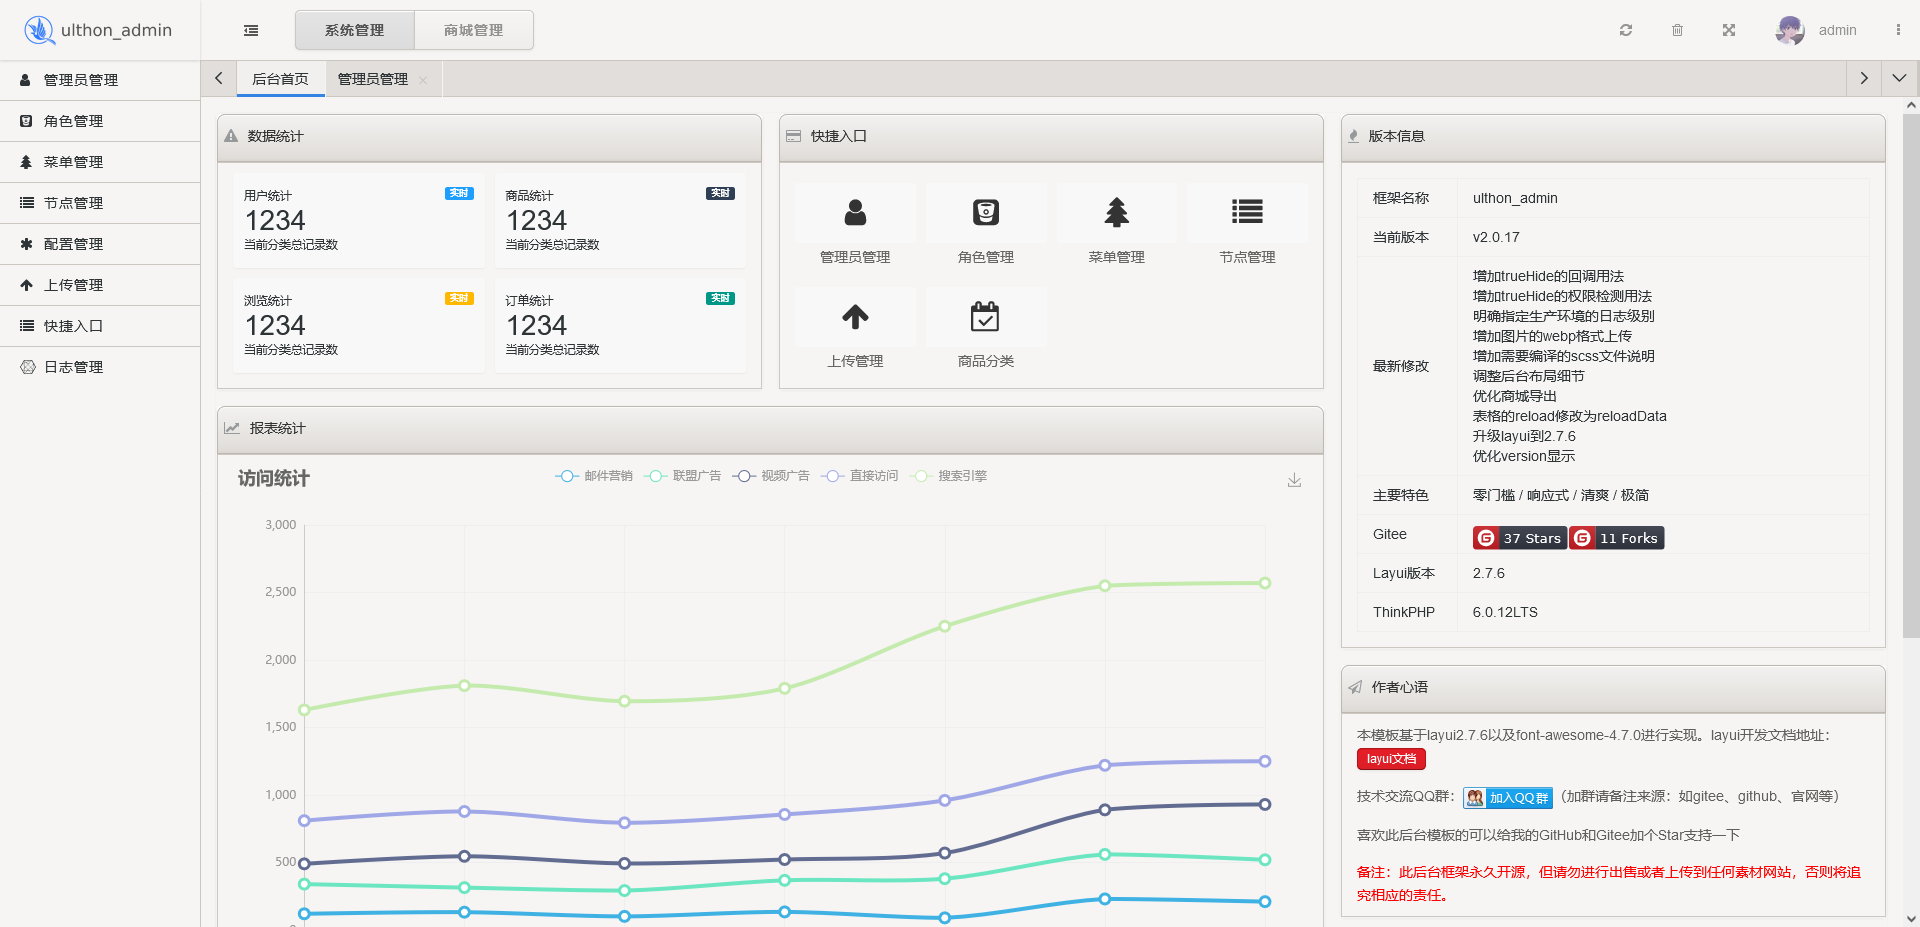The image size is (1920, 927).
Task: Toggle the 搜索引擎 legend series
Action: coord(948,476)
